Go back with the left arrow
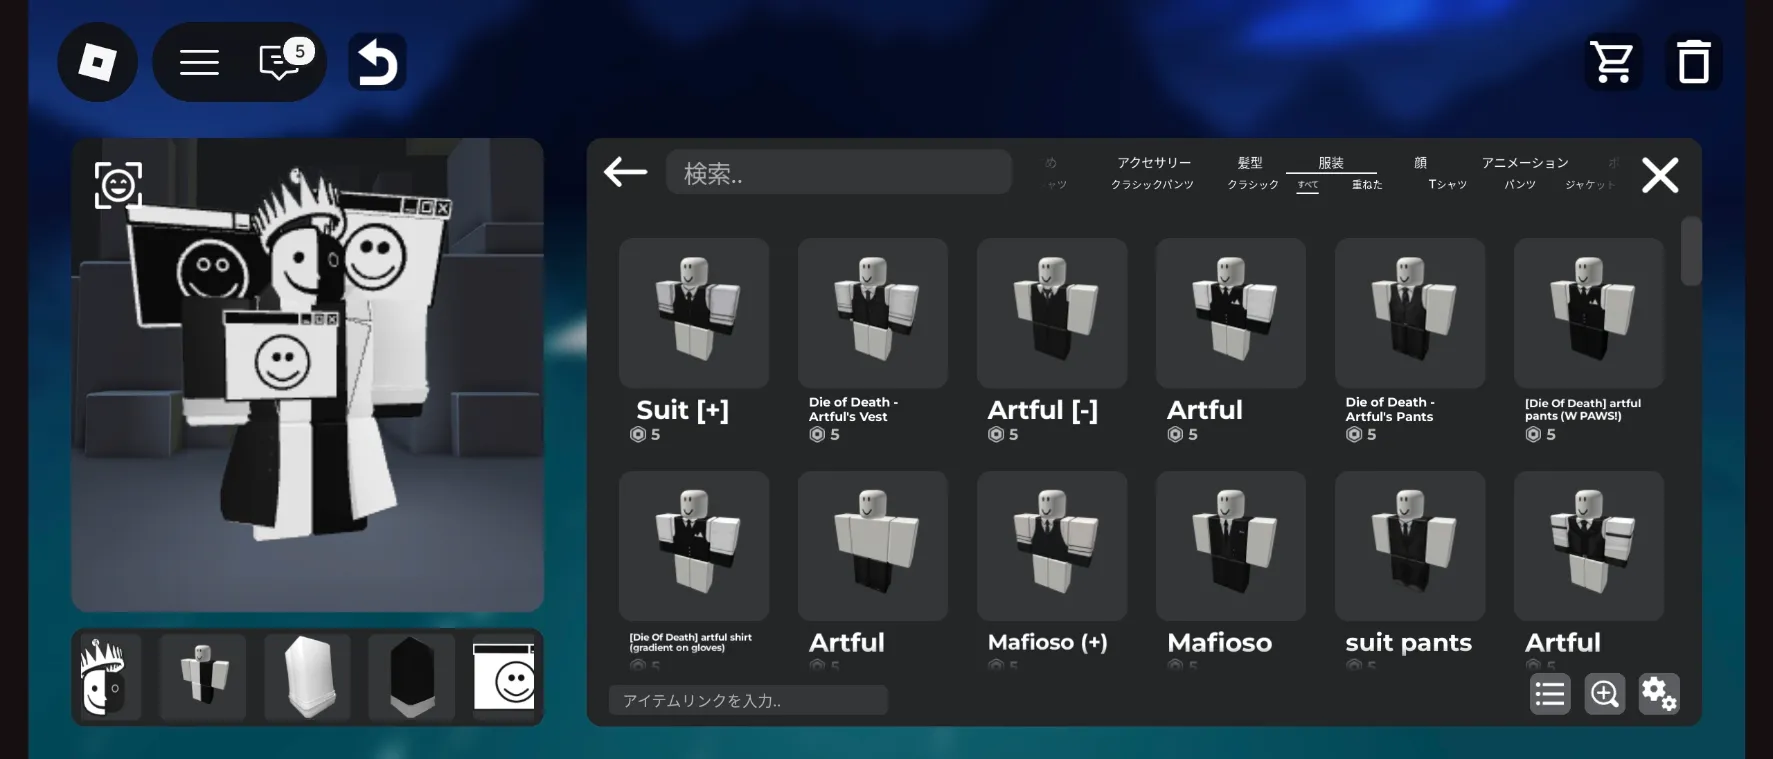 pos(626,172)
